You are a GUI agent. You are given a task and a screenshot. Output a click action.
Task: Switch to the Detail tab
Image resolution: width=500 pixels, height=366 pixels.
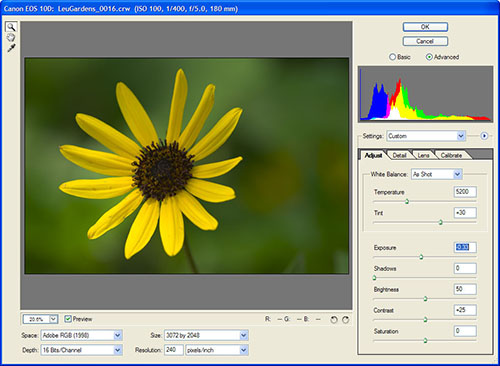click(x=399, y=155)
